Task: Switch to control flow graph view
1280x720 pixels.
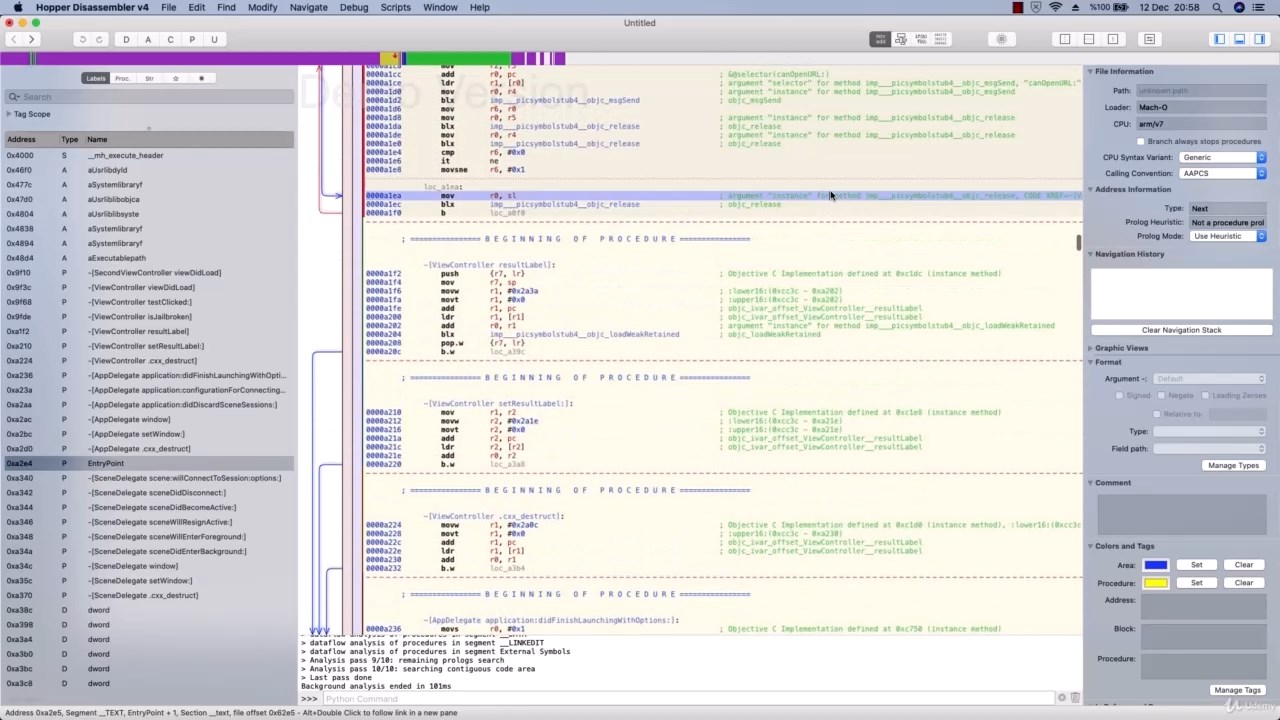Action: point(901,39)
